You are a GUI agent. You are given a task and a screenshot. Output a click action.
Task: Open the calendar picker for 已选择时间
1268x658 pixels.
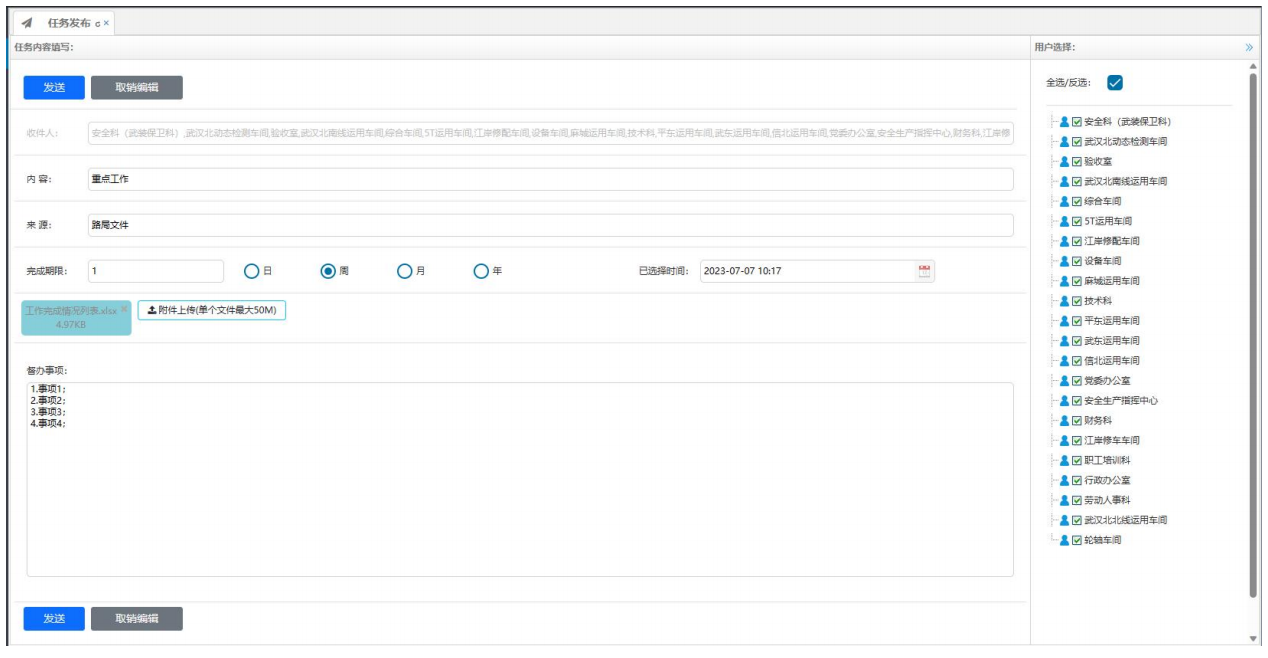(924, 271)
